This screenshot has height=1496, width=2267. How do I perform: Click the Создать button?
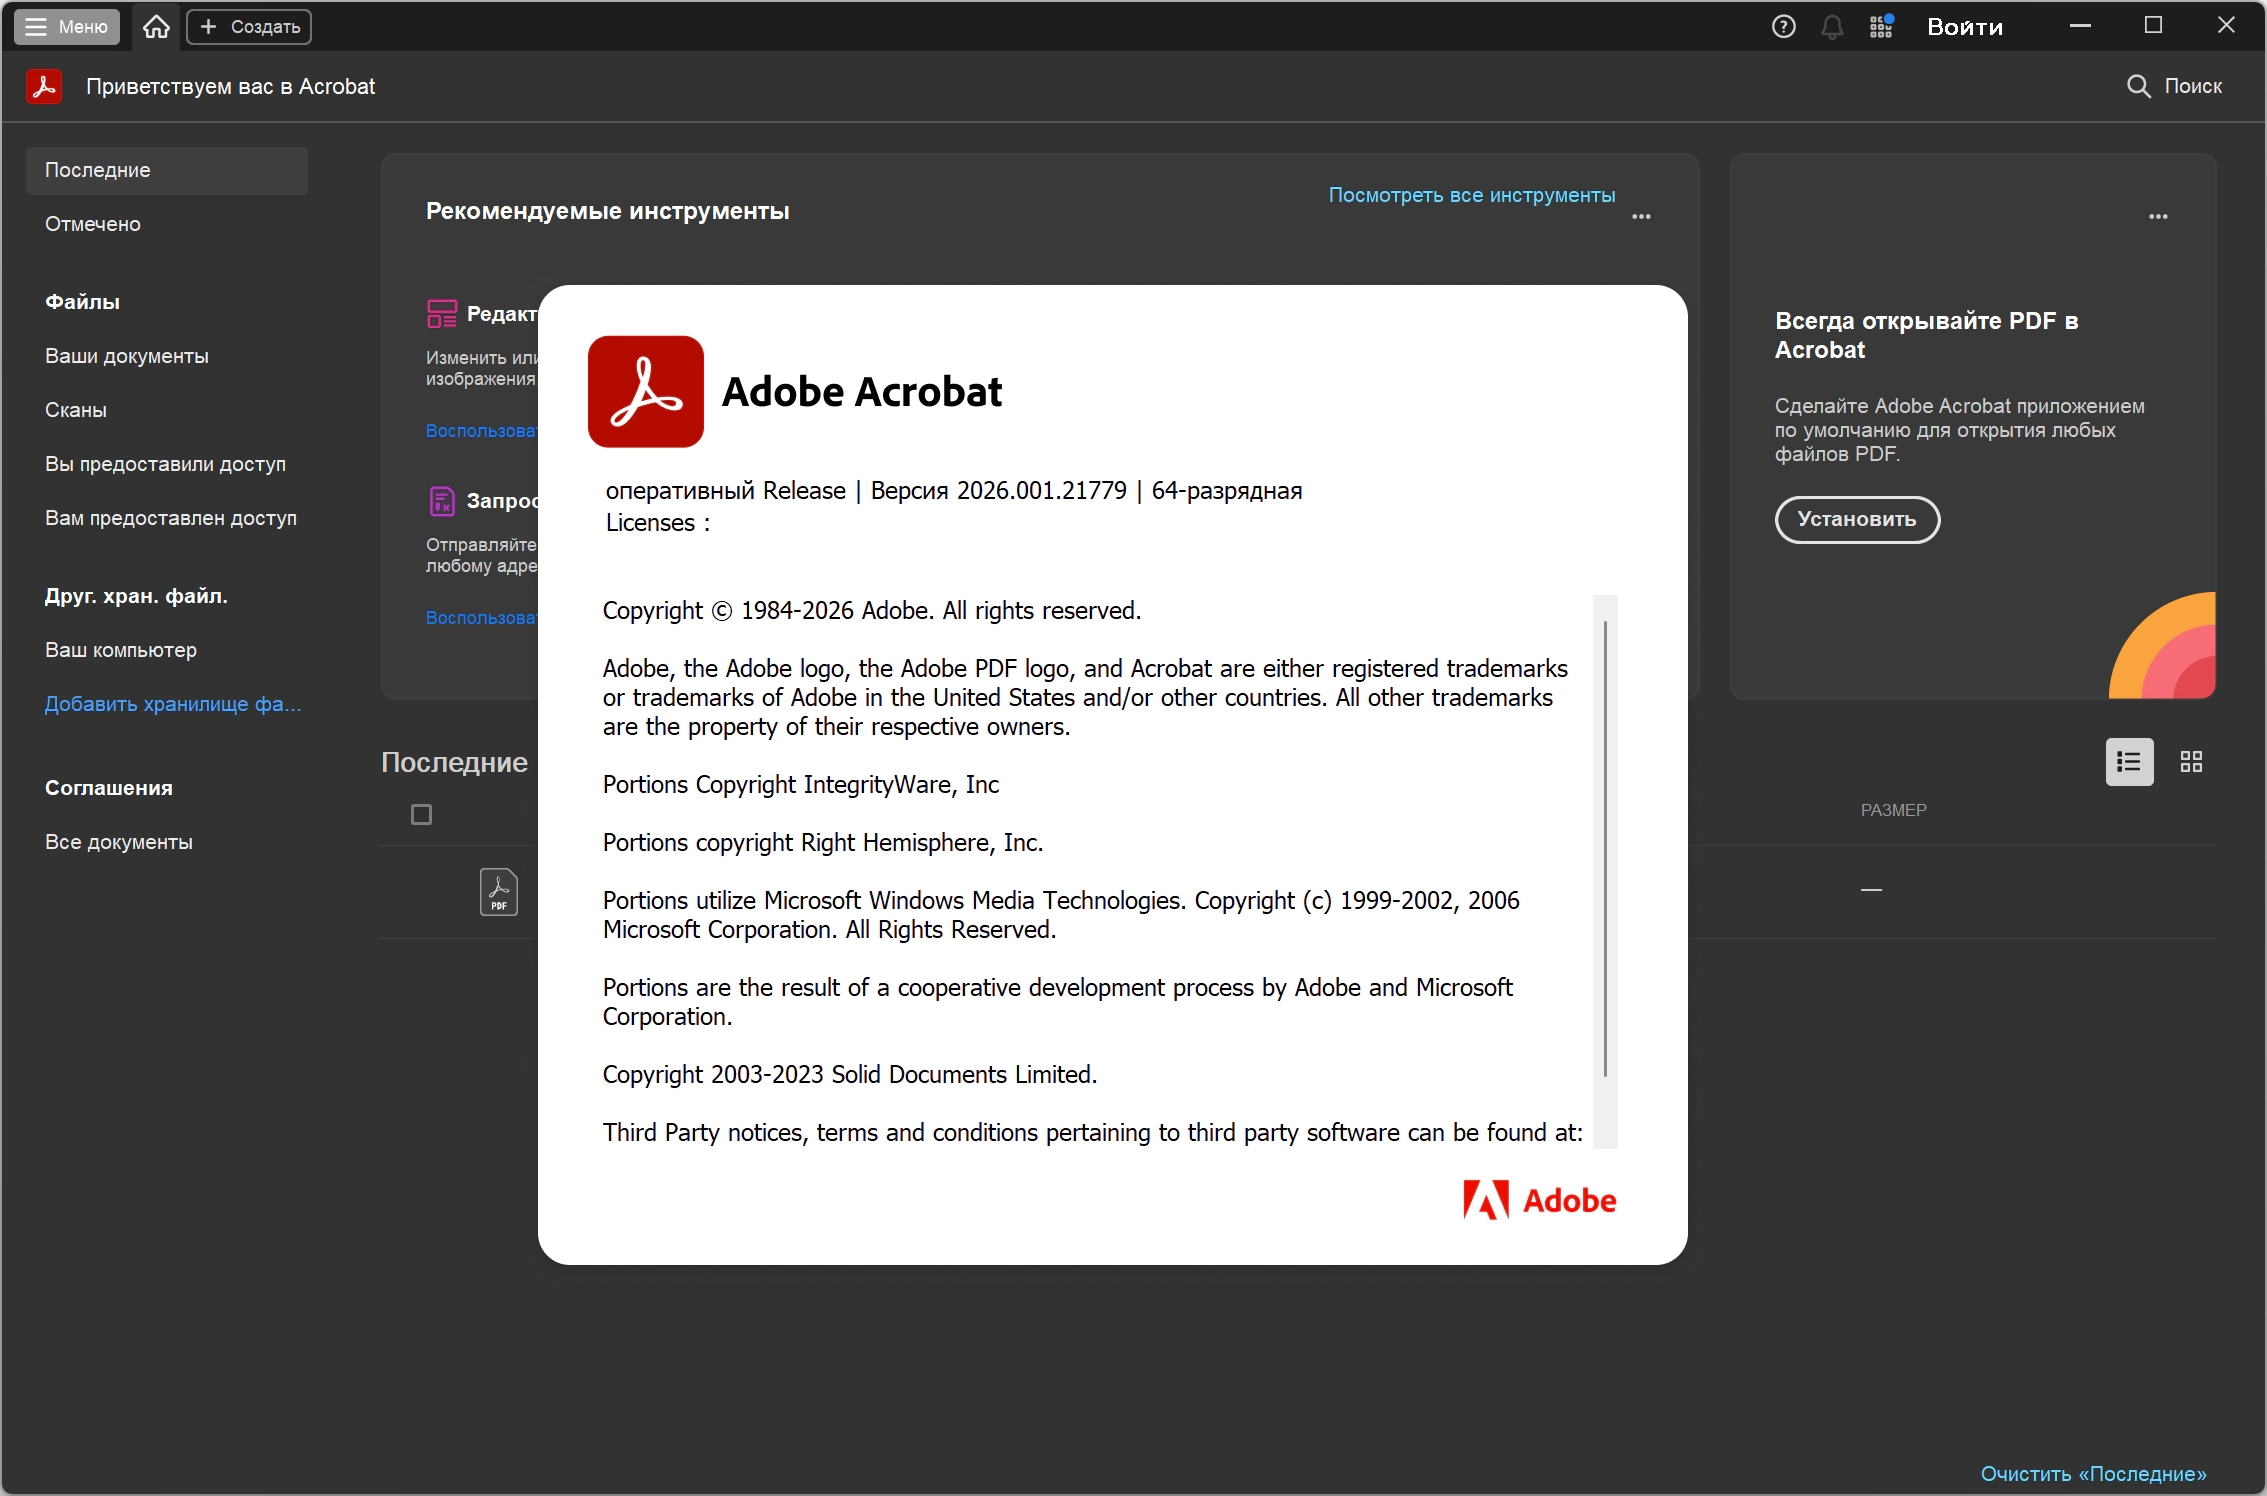click(x=249, y=27)
